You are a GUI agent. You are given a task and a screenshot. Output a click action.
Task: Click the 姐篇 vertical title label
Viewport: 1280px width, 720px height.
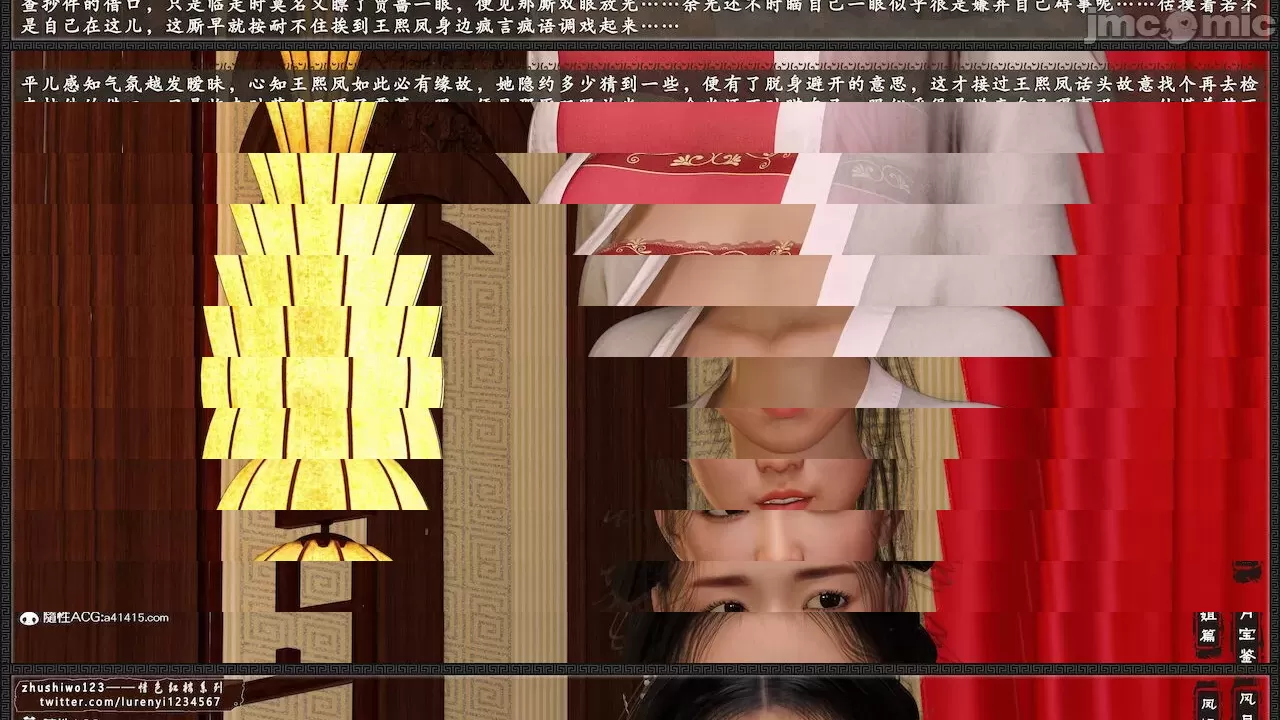pyautogui.click(x=1209, y=627)
